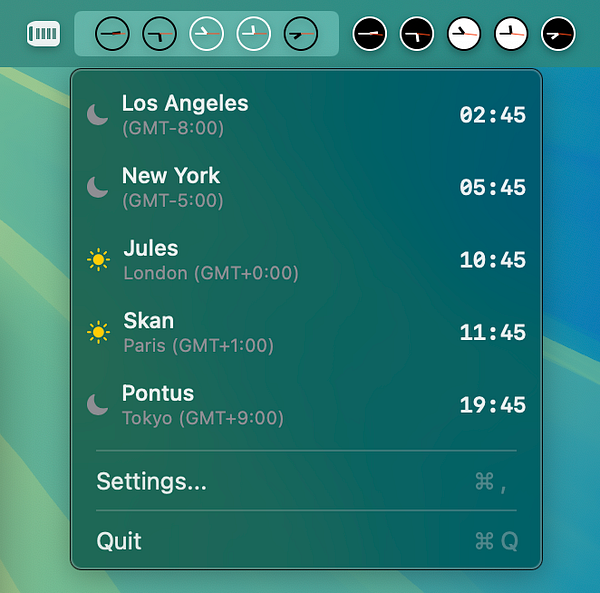
Task: Click the third white-outlined clock icon
Action: (207, 34)
